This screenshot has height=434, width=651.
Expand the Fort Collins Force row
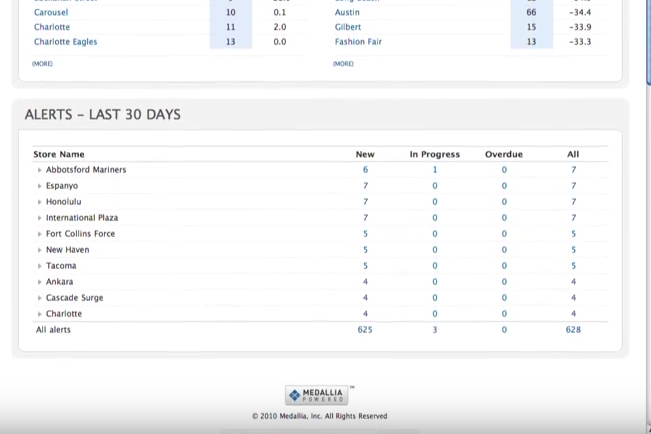40,234
